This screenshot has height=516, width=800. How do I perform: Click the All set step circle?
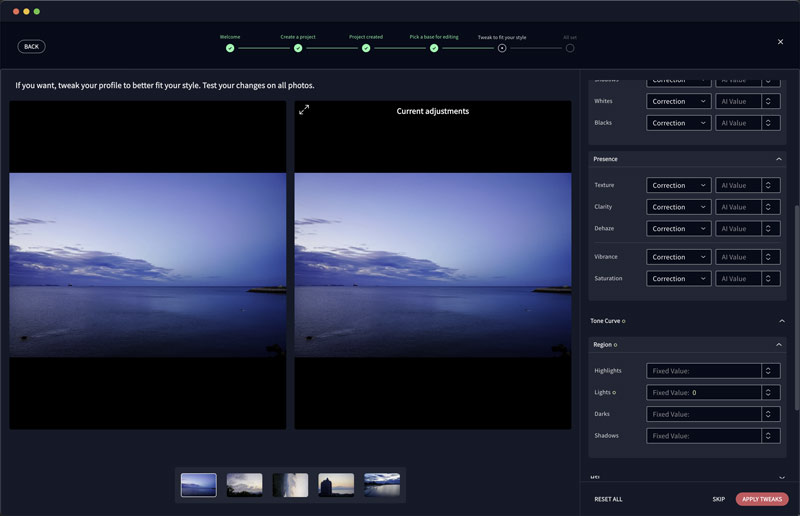tap(570, 47)
